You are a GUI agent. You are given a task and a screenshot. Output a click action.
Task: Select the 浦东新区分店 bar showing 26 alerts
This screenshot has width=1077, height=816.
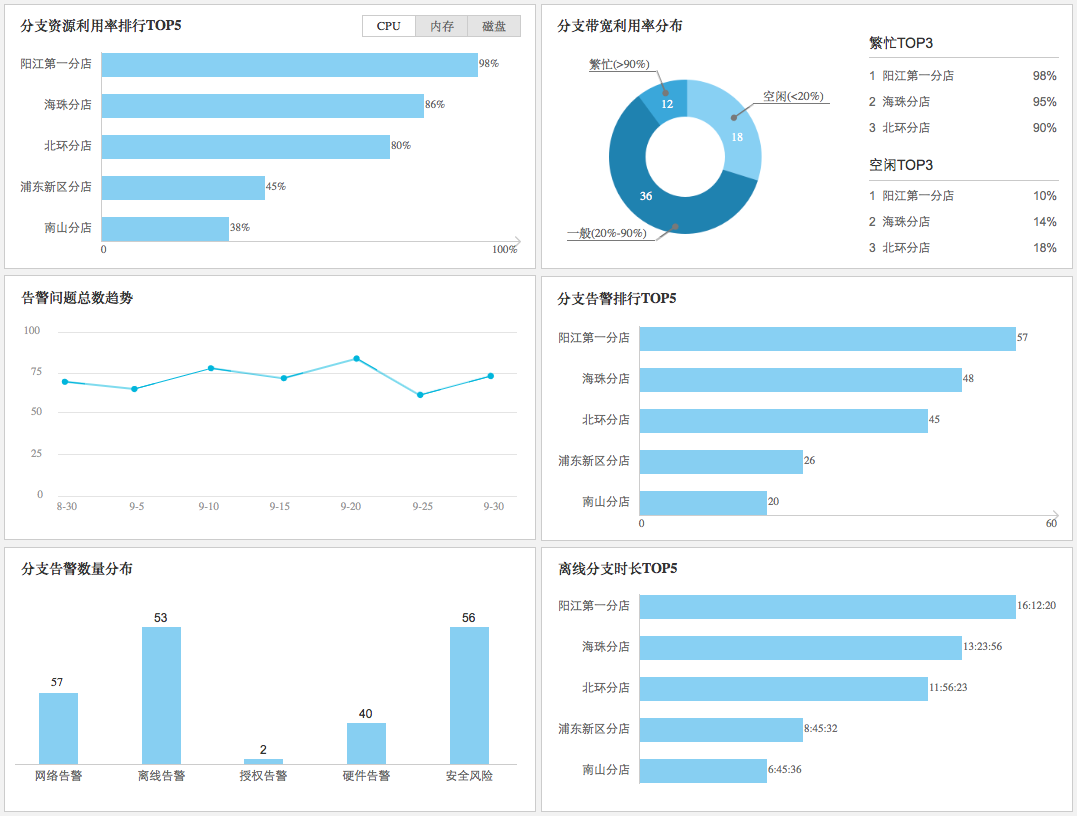click(x=721, y=462)
